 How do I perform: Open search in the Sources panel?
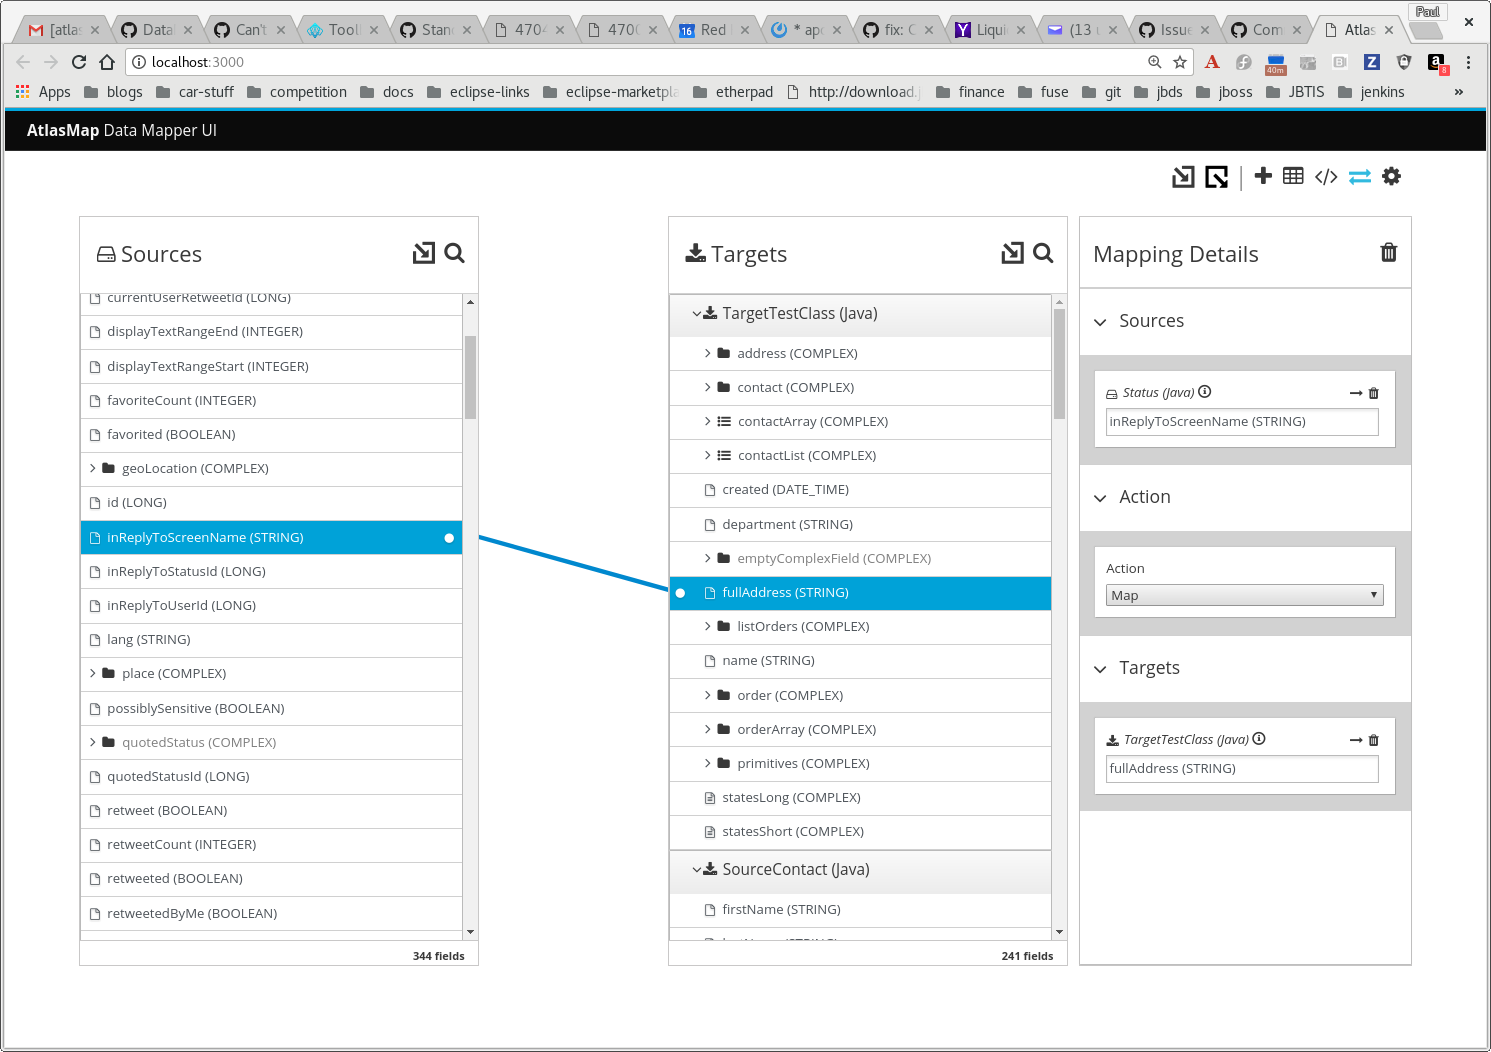pos(455,253)
